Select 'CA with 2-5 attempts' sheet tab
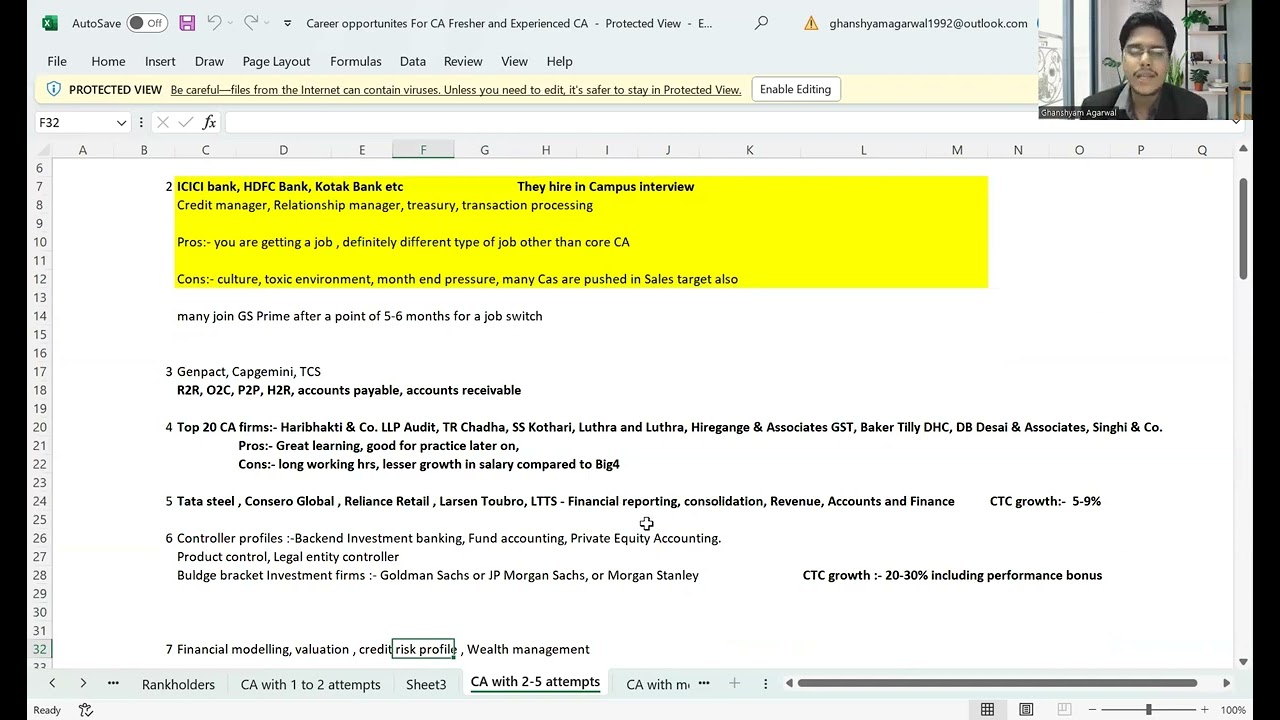Image resolution: width=1280 pixels, height=720 pixels. point(535,682)
